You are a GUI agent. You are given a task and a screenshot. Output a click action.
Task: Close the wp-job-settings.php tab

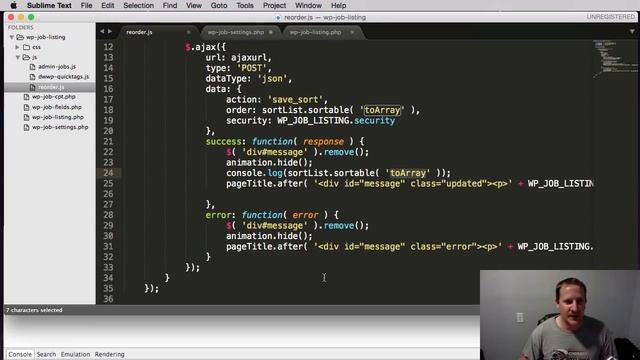(x=271, y=32)
